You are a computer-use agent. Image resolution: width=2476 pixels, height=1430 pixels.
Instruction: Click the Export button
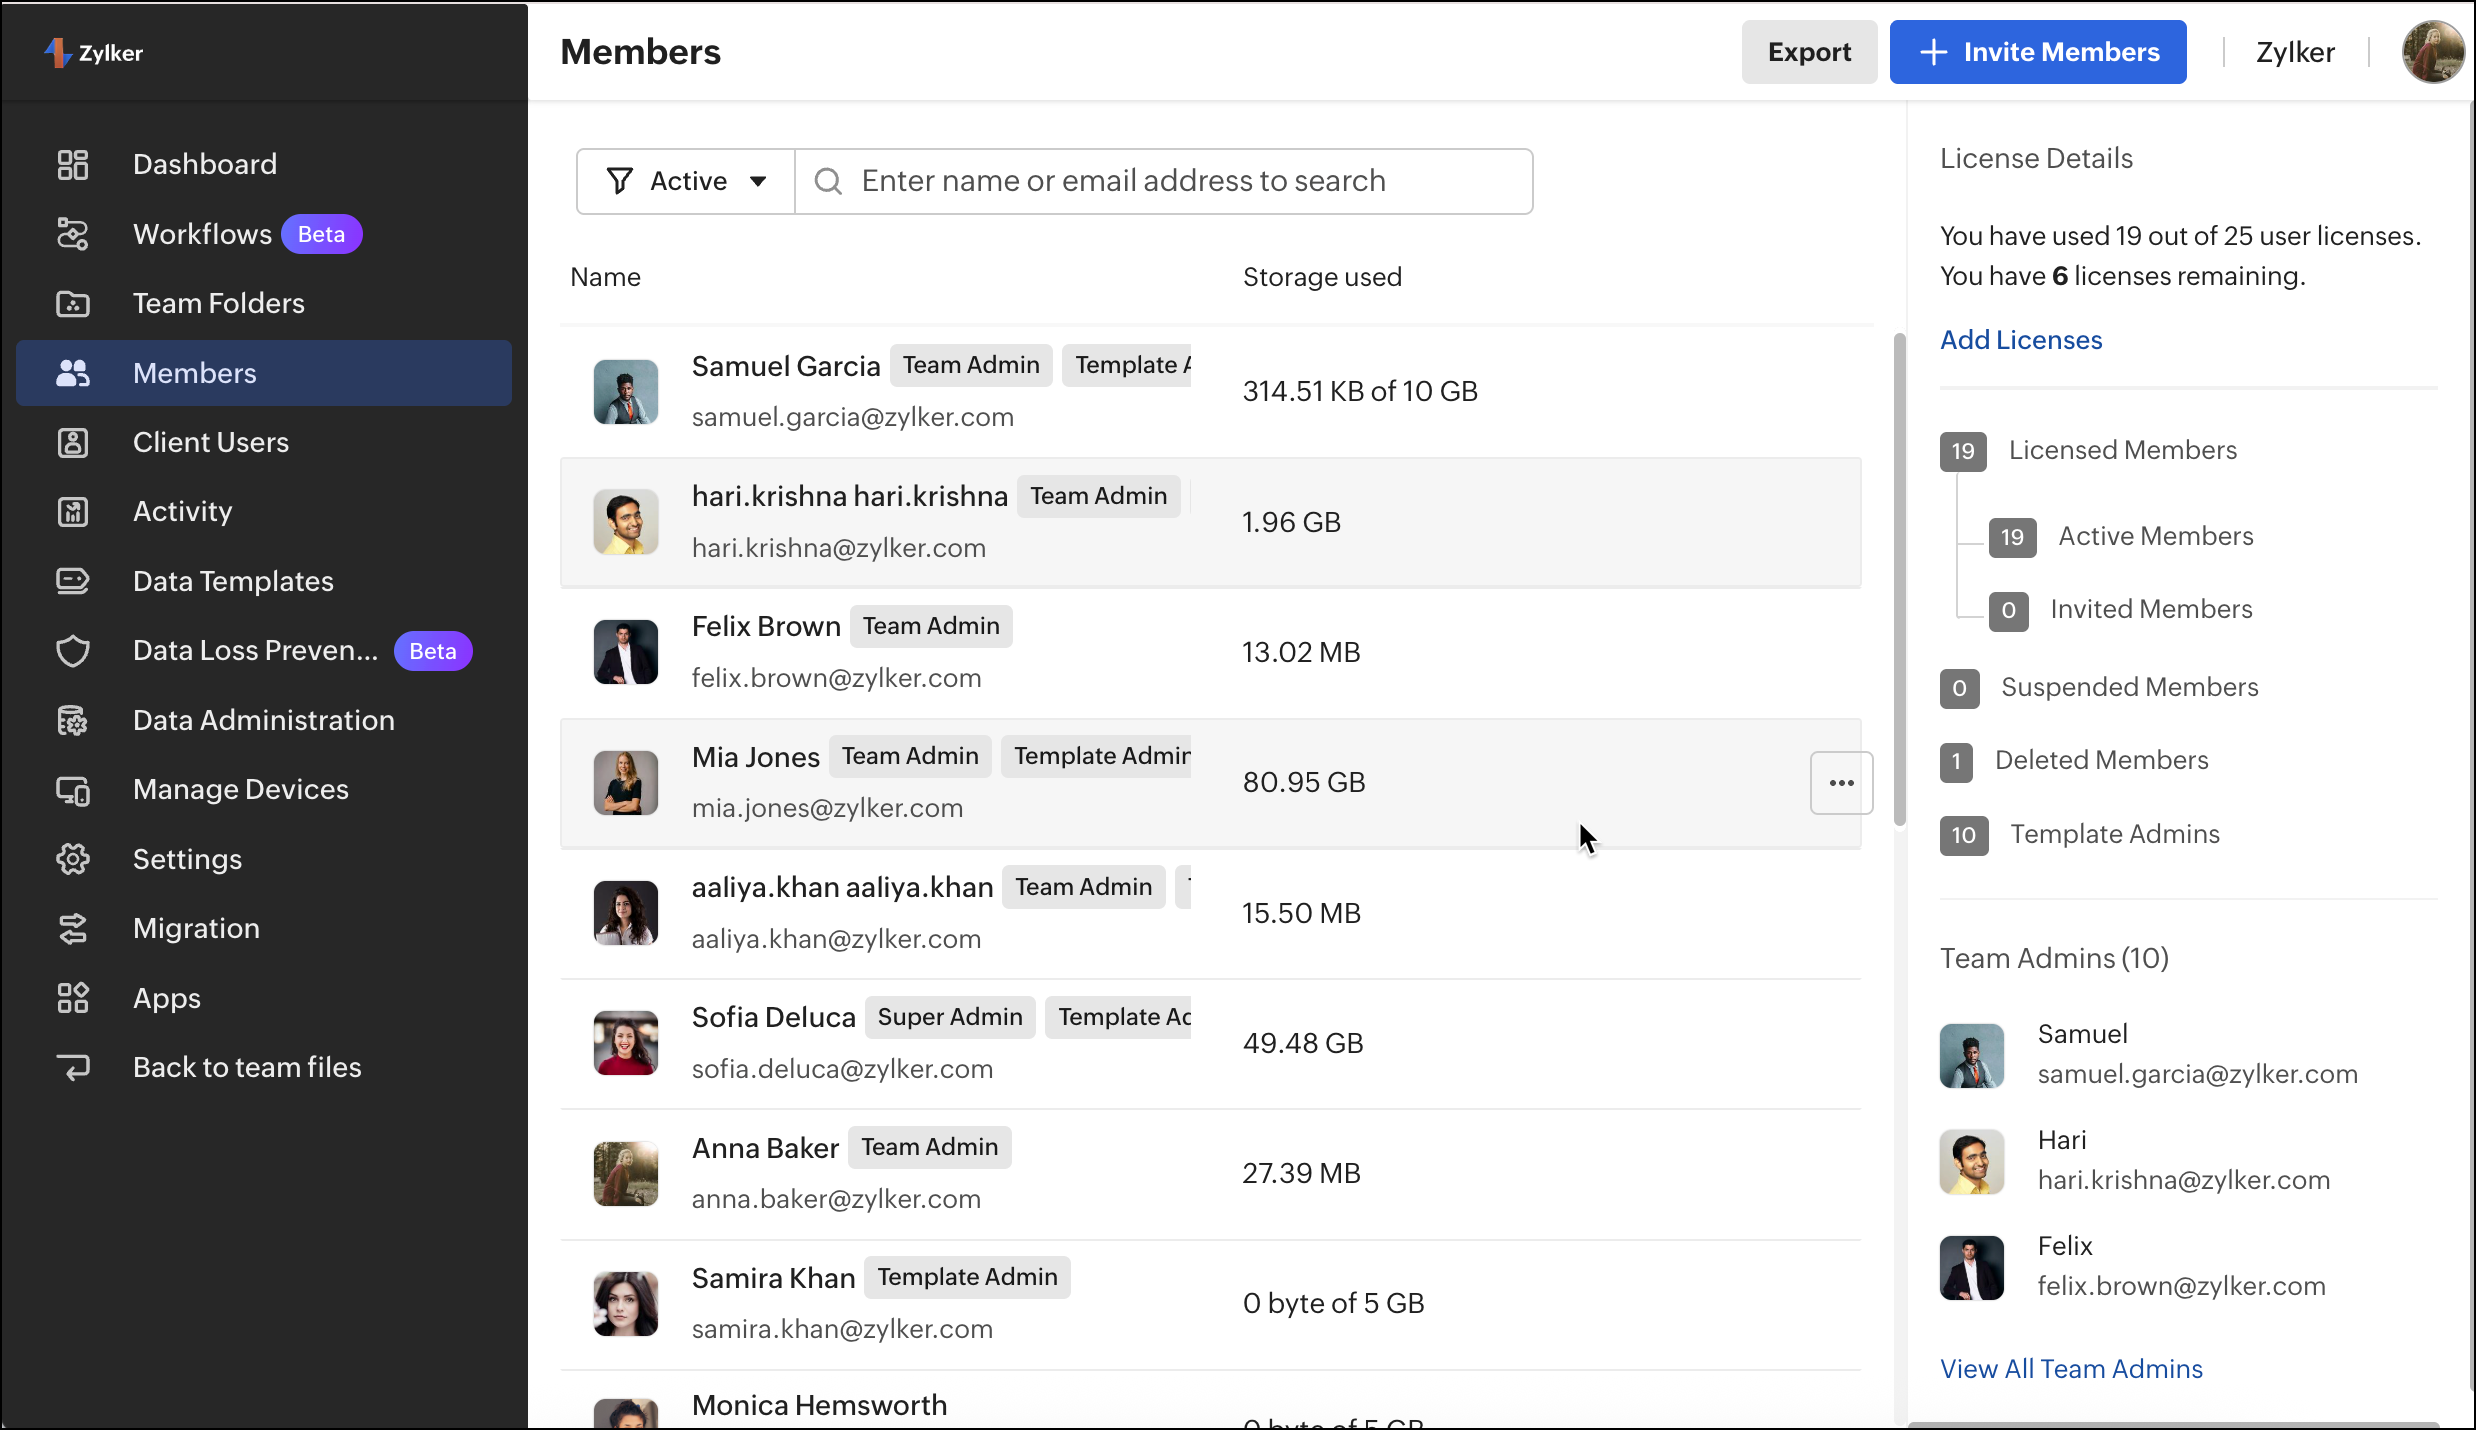click(x=1808, y=52)
